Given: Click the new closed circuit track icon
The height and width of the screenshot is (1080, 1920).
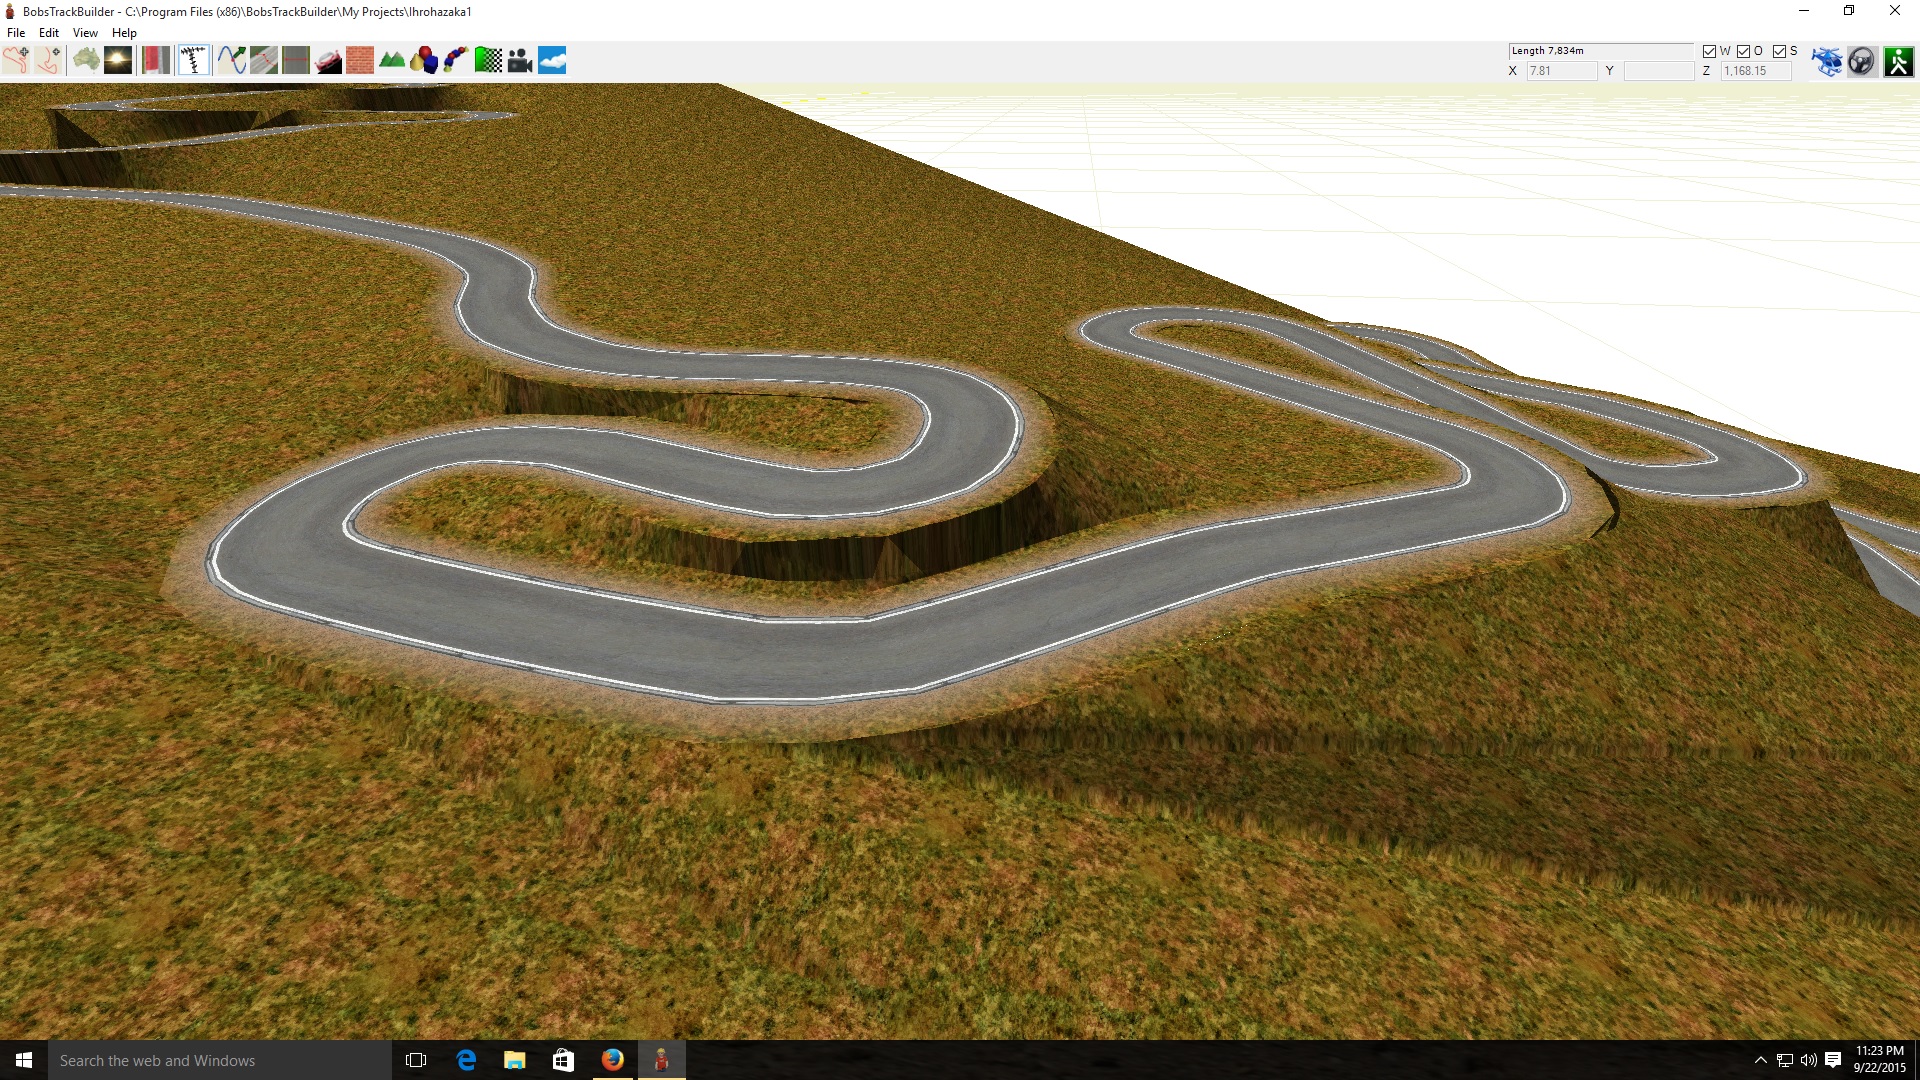Looking at the screenshot, I should (x=16, y=60).
